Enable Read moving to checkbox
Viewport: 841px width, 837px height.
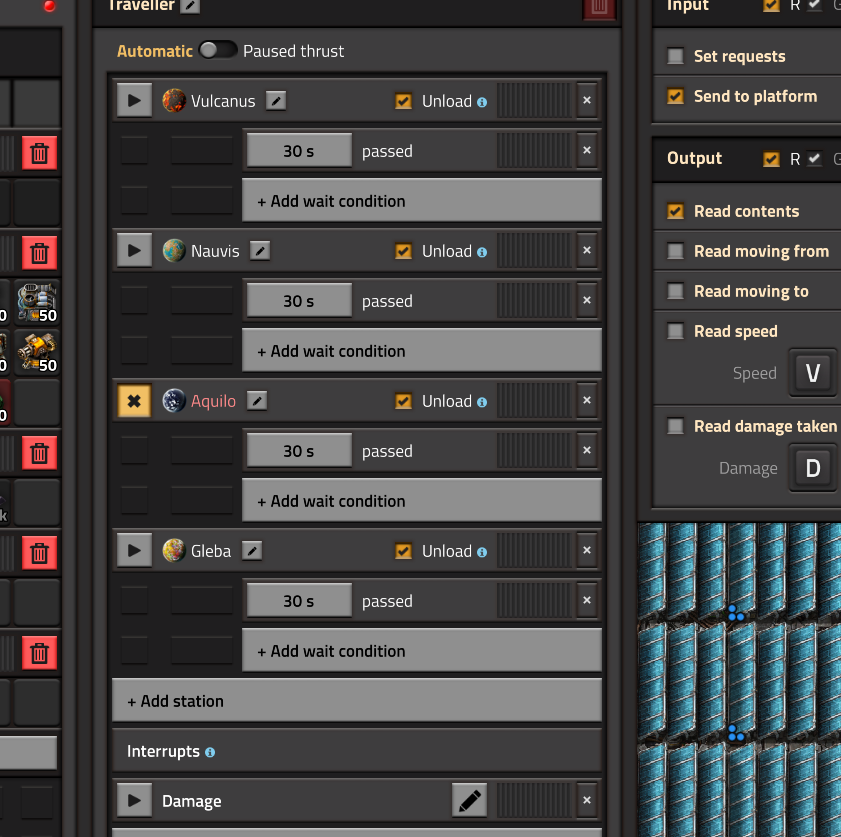[675, 291]
